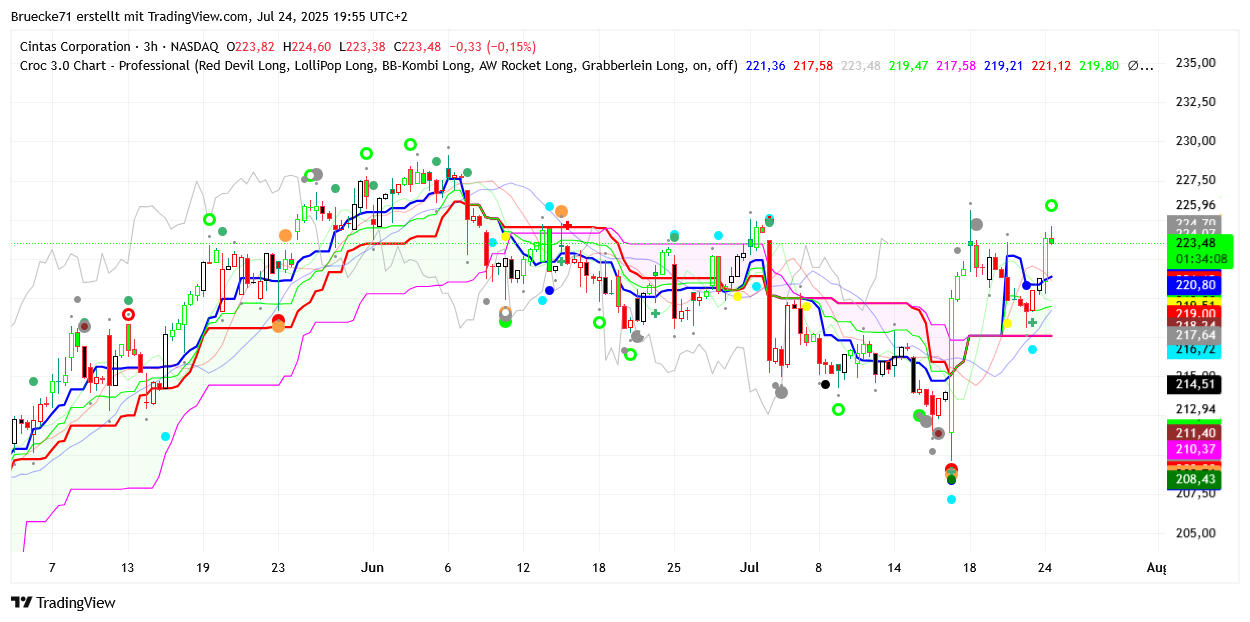Click the red circle marker near May 13
Image resolution: width=1250 pixels, height=622 pixels.
tap(128, 315)
